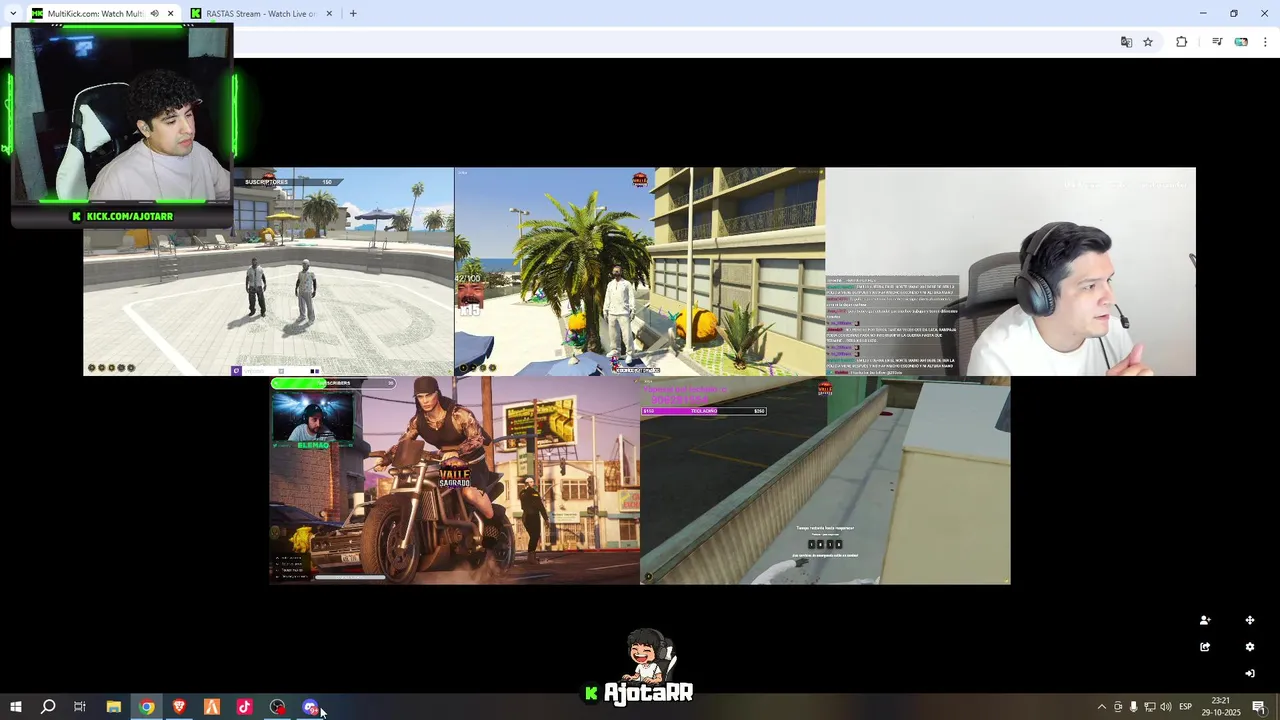Select the palm tree hotel stream

[x=640, y=271]
